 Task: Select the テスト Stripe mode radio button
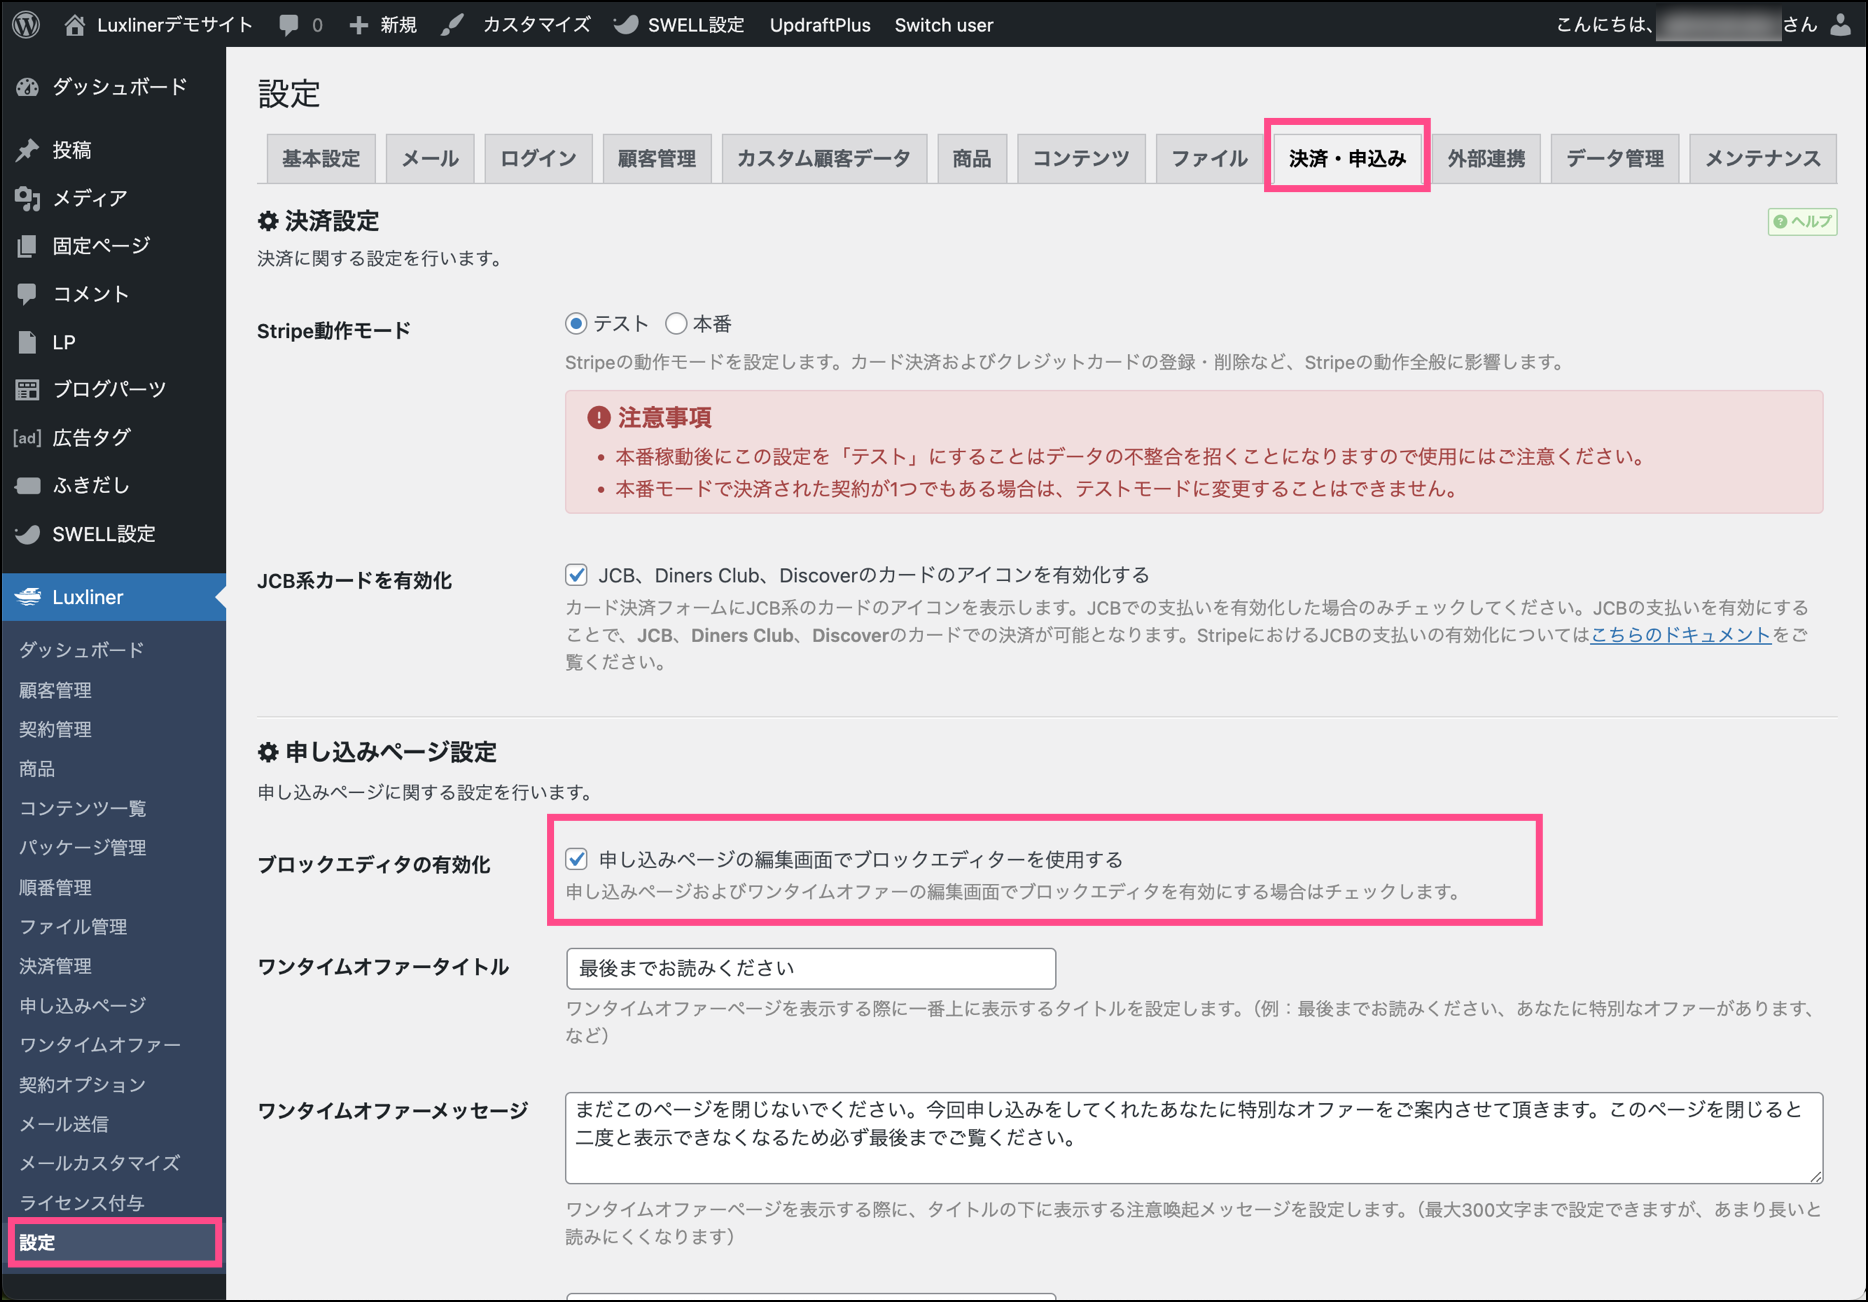tap(576, 324)
